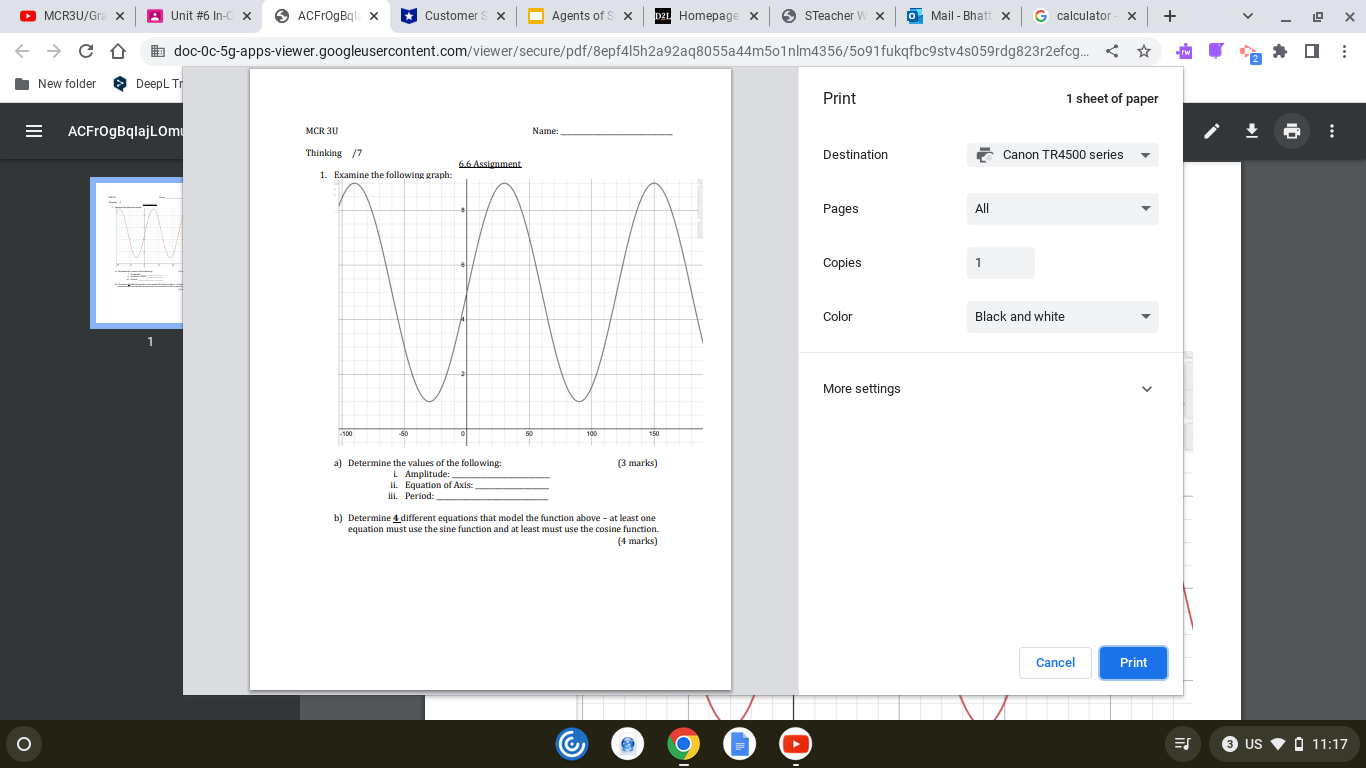Close the calculator tab

pos(1131,16)
